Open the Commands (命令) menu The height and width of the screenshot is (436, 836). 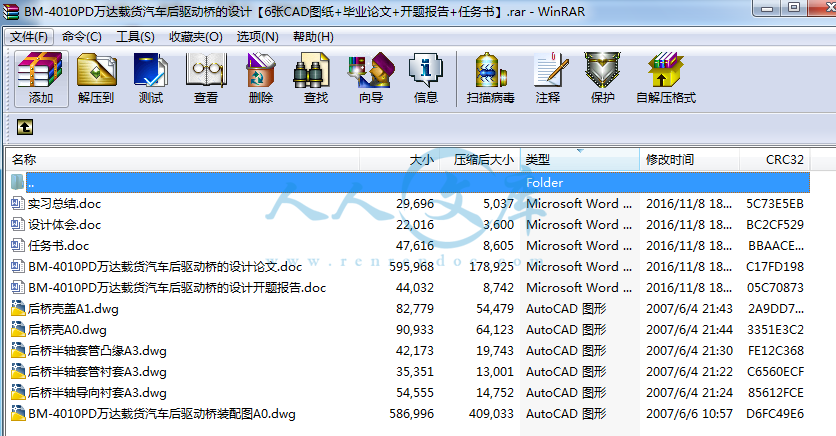(82, 37)
